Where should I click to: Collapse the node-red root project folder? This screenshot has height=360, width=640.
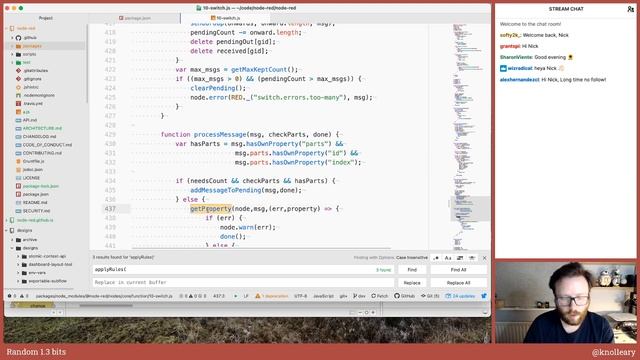(7, 29)
